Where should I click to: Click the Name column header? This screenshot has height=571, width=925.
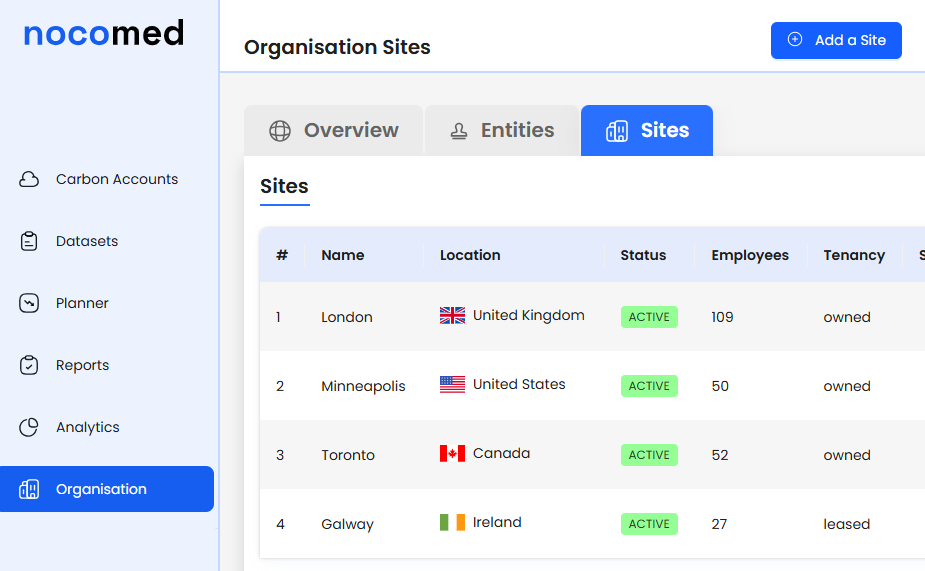coord(343,255)
